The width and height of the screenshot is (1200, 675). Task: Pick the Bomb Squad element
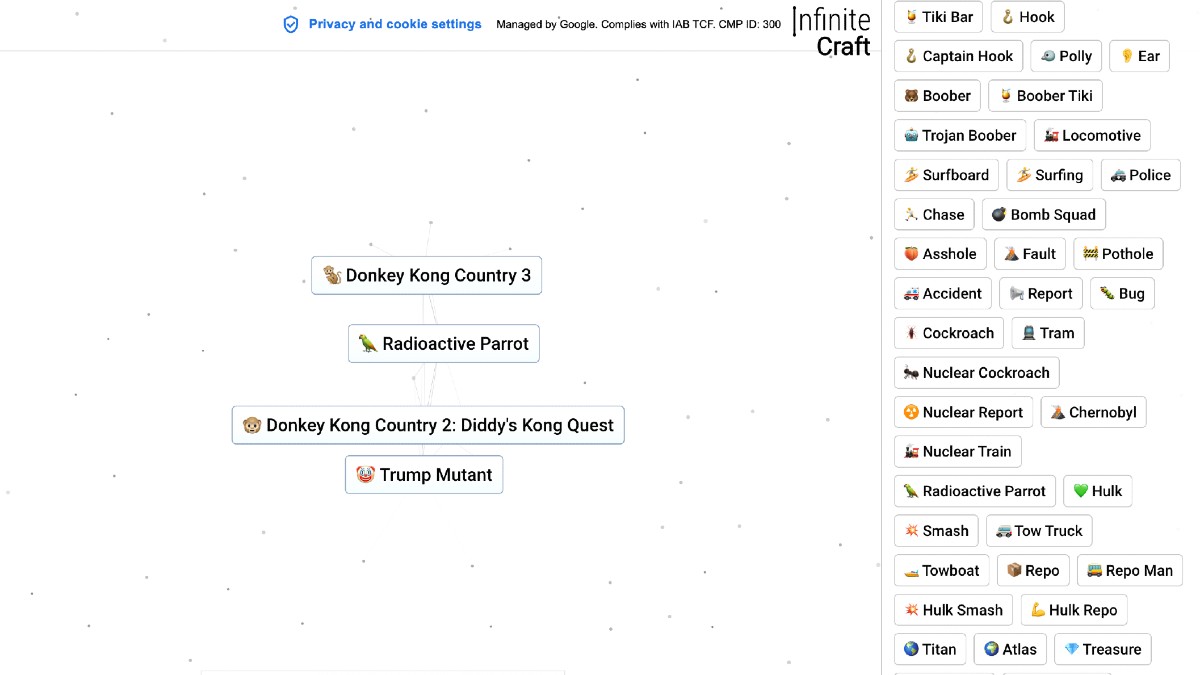coord(1043,214)
